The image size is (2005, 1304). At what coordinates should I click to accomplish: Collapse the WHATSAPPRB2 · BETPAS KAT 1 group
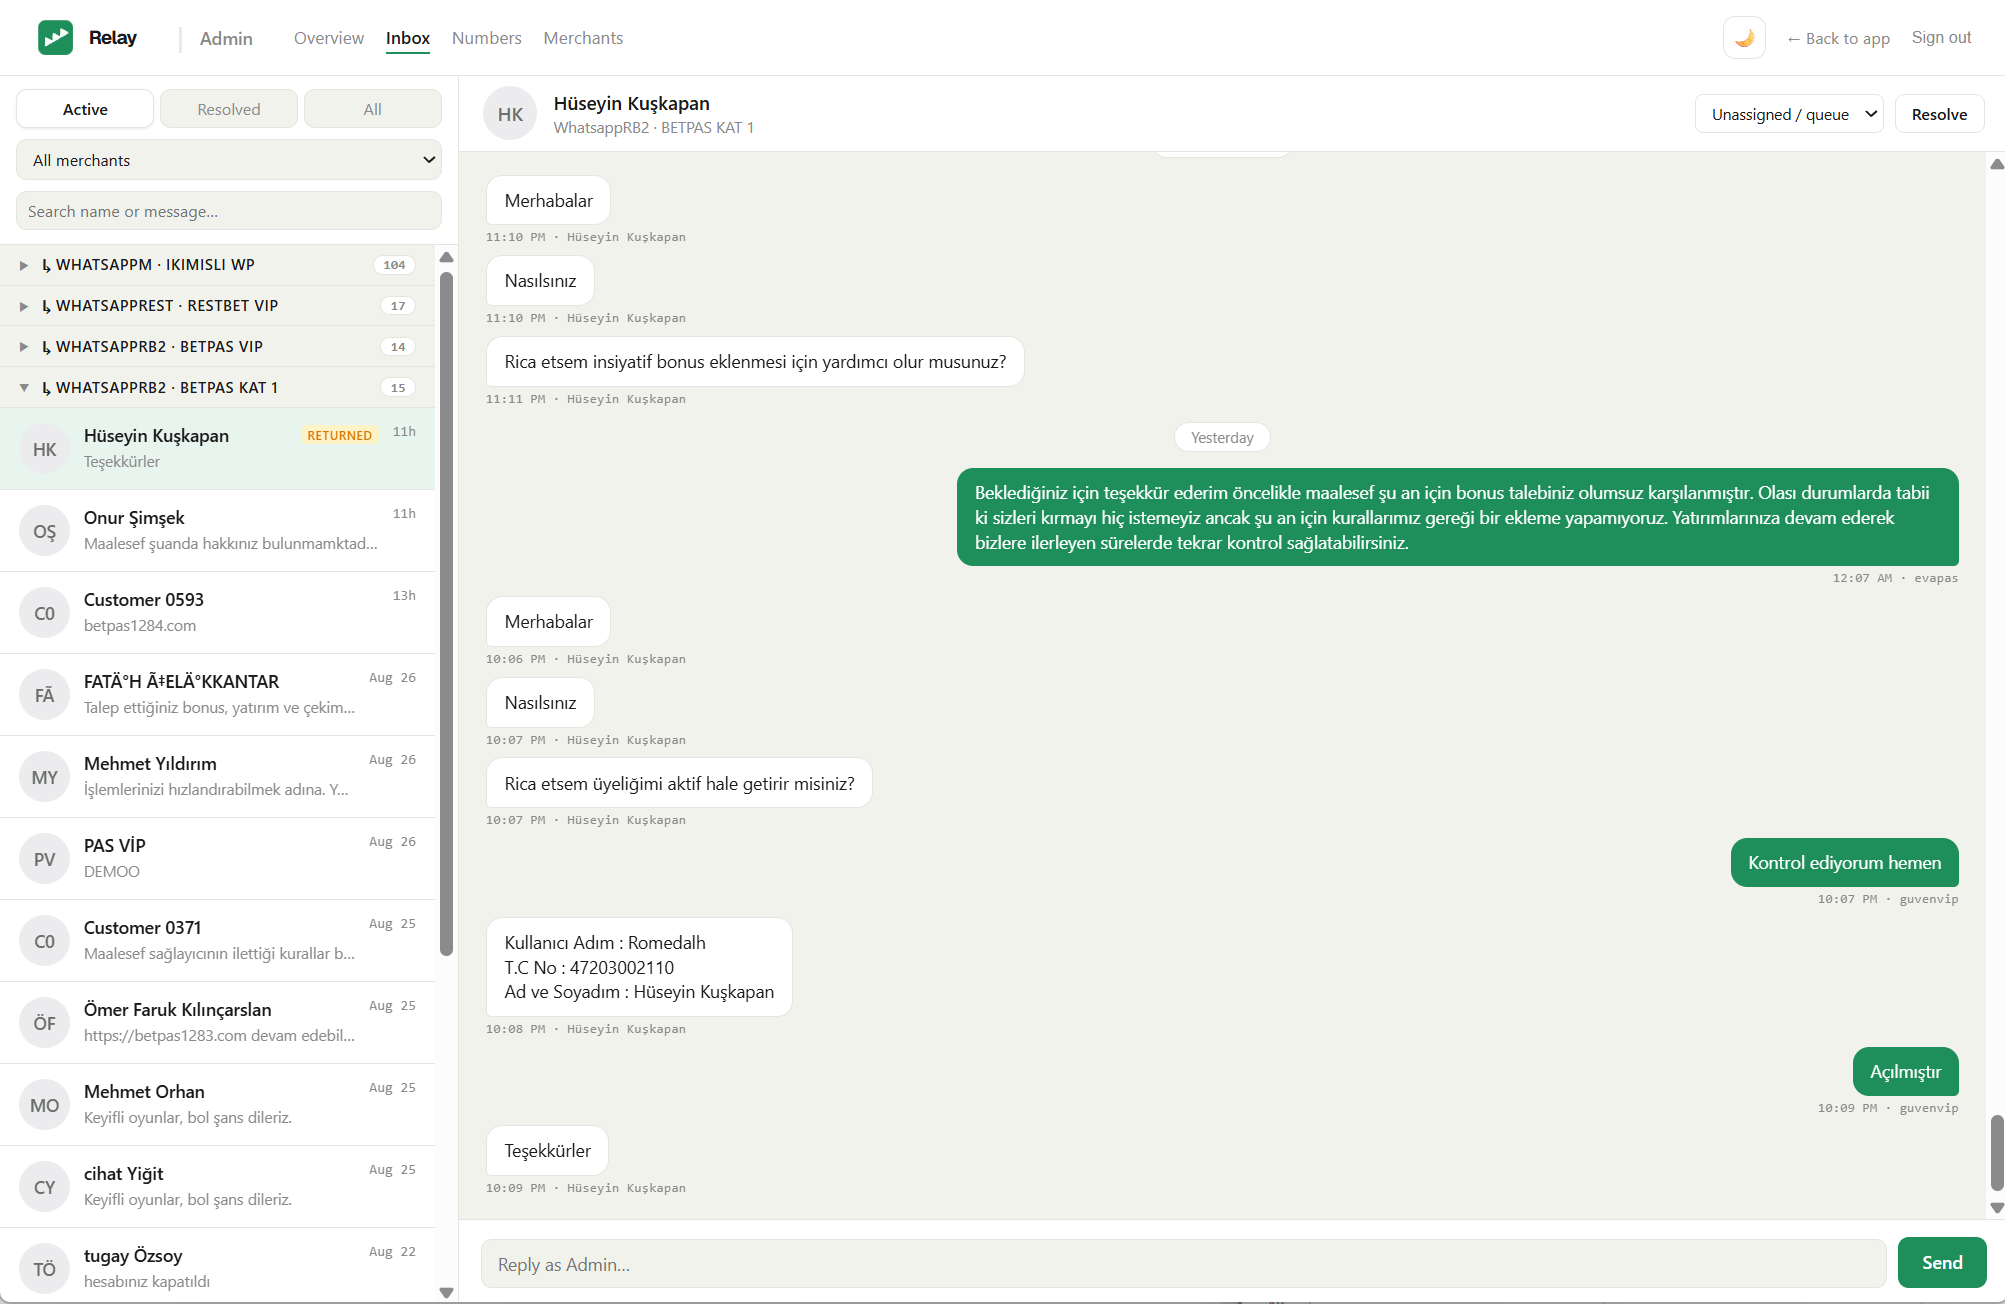point(218,388)
